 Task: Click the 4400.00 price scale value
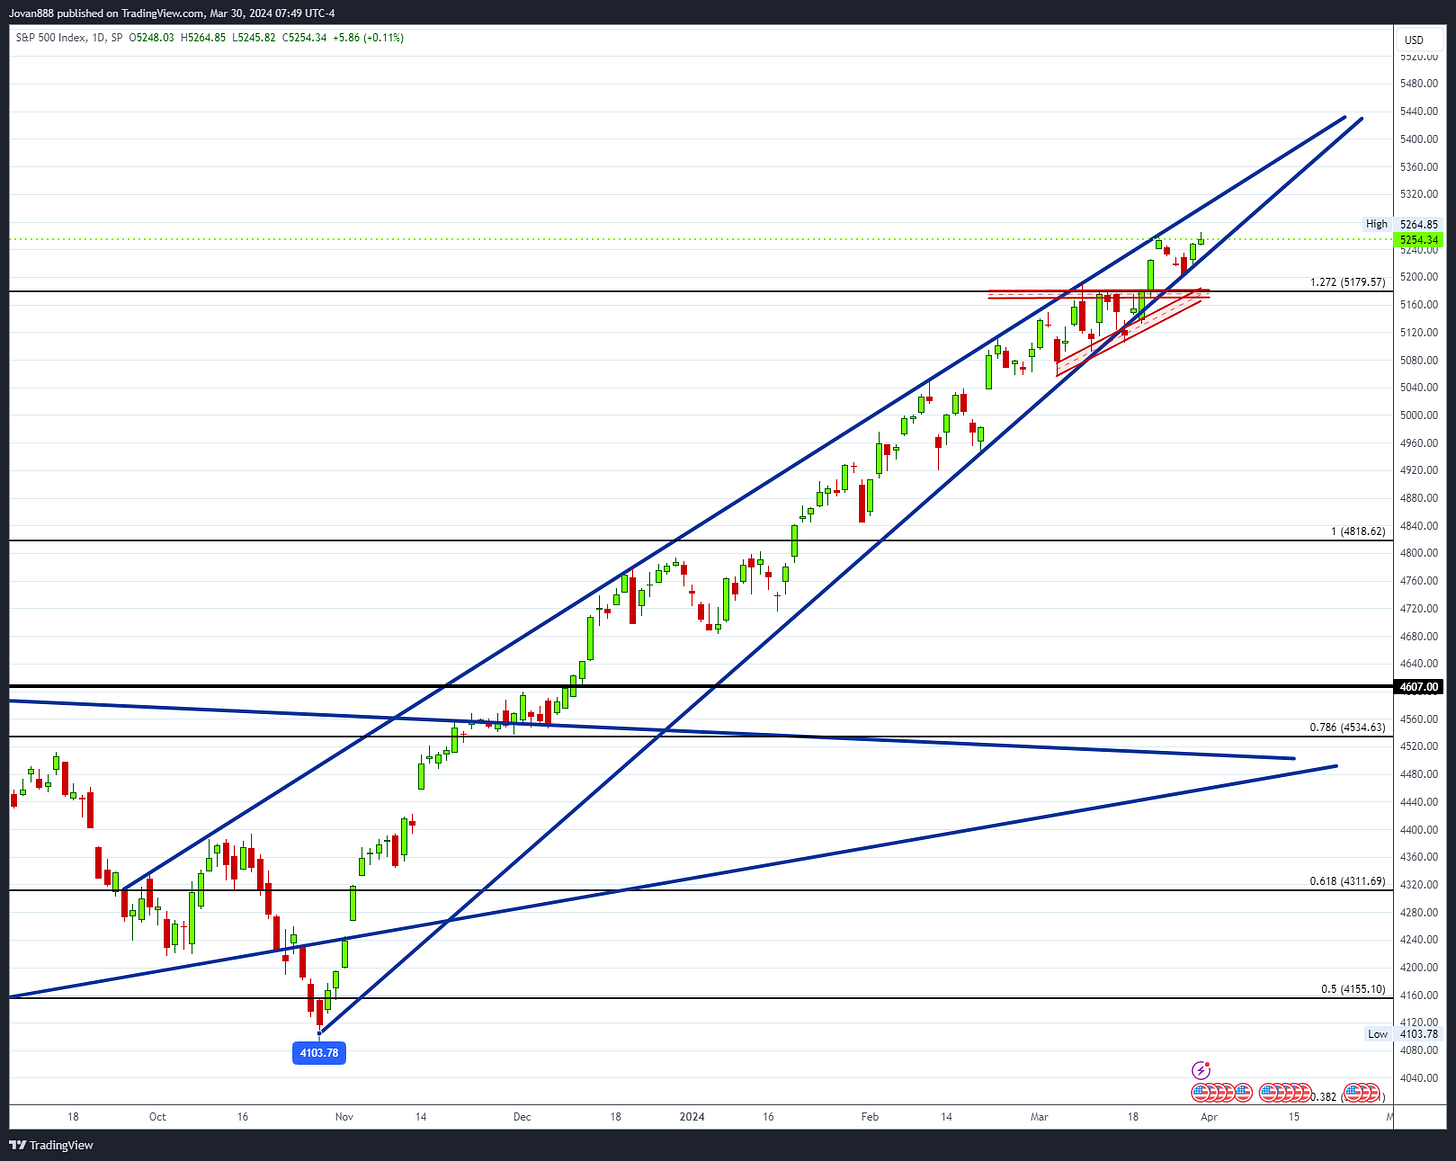point(1419,830)
